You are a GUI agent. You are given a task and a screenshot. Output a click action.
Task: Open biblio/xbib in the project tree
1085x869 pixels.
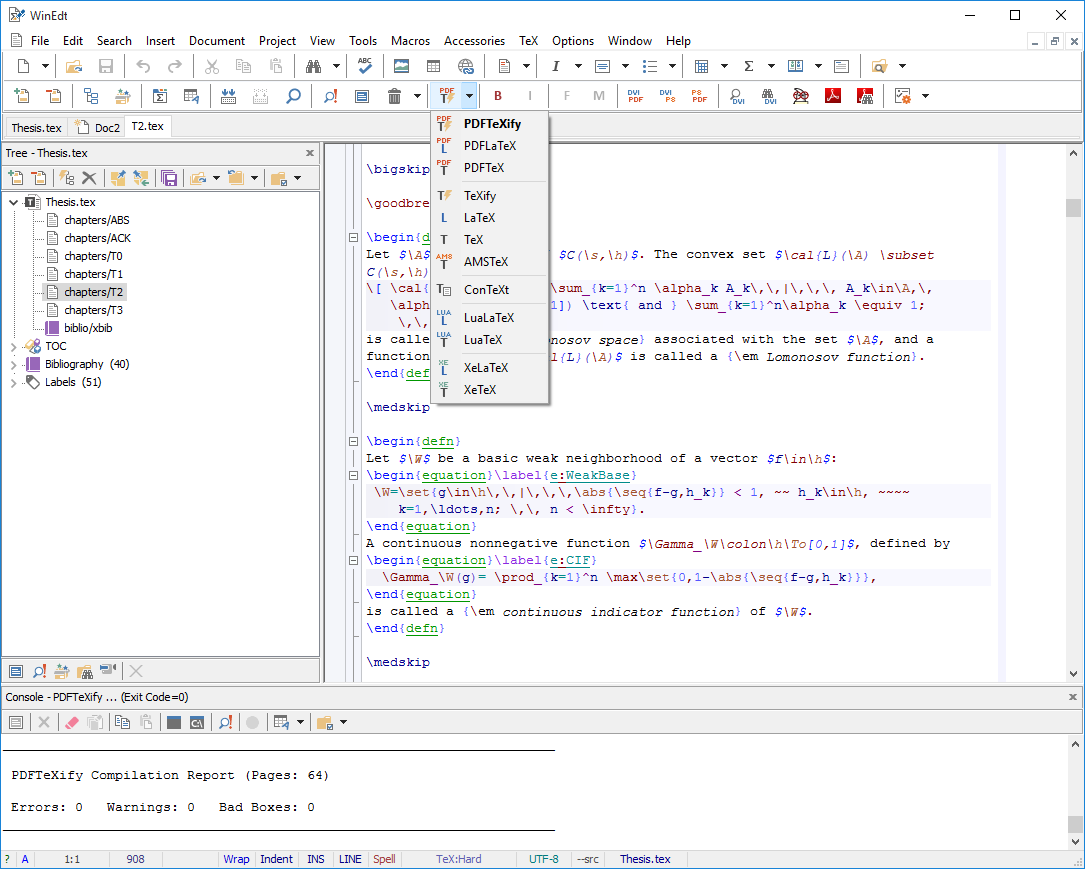(x=88, y=328)
